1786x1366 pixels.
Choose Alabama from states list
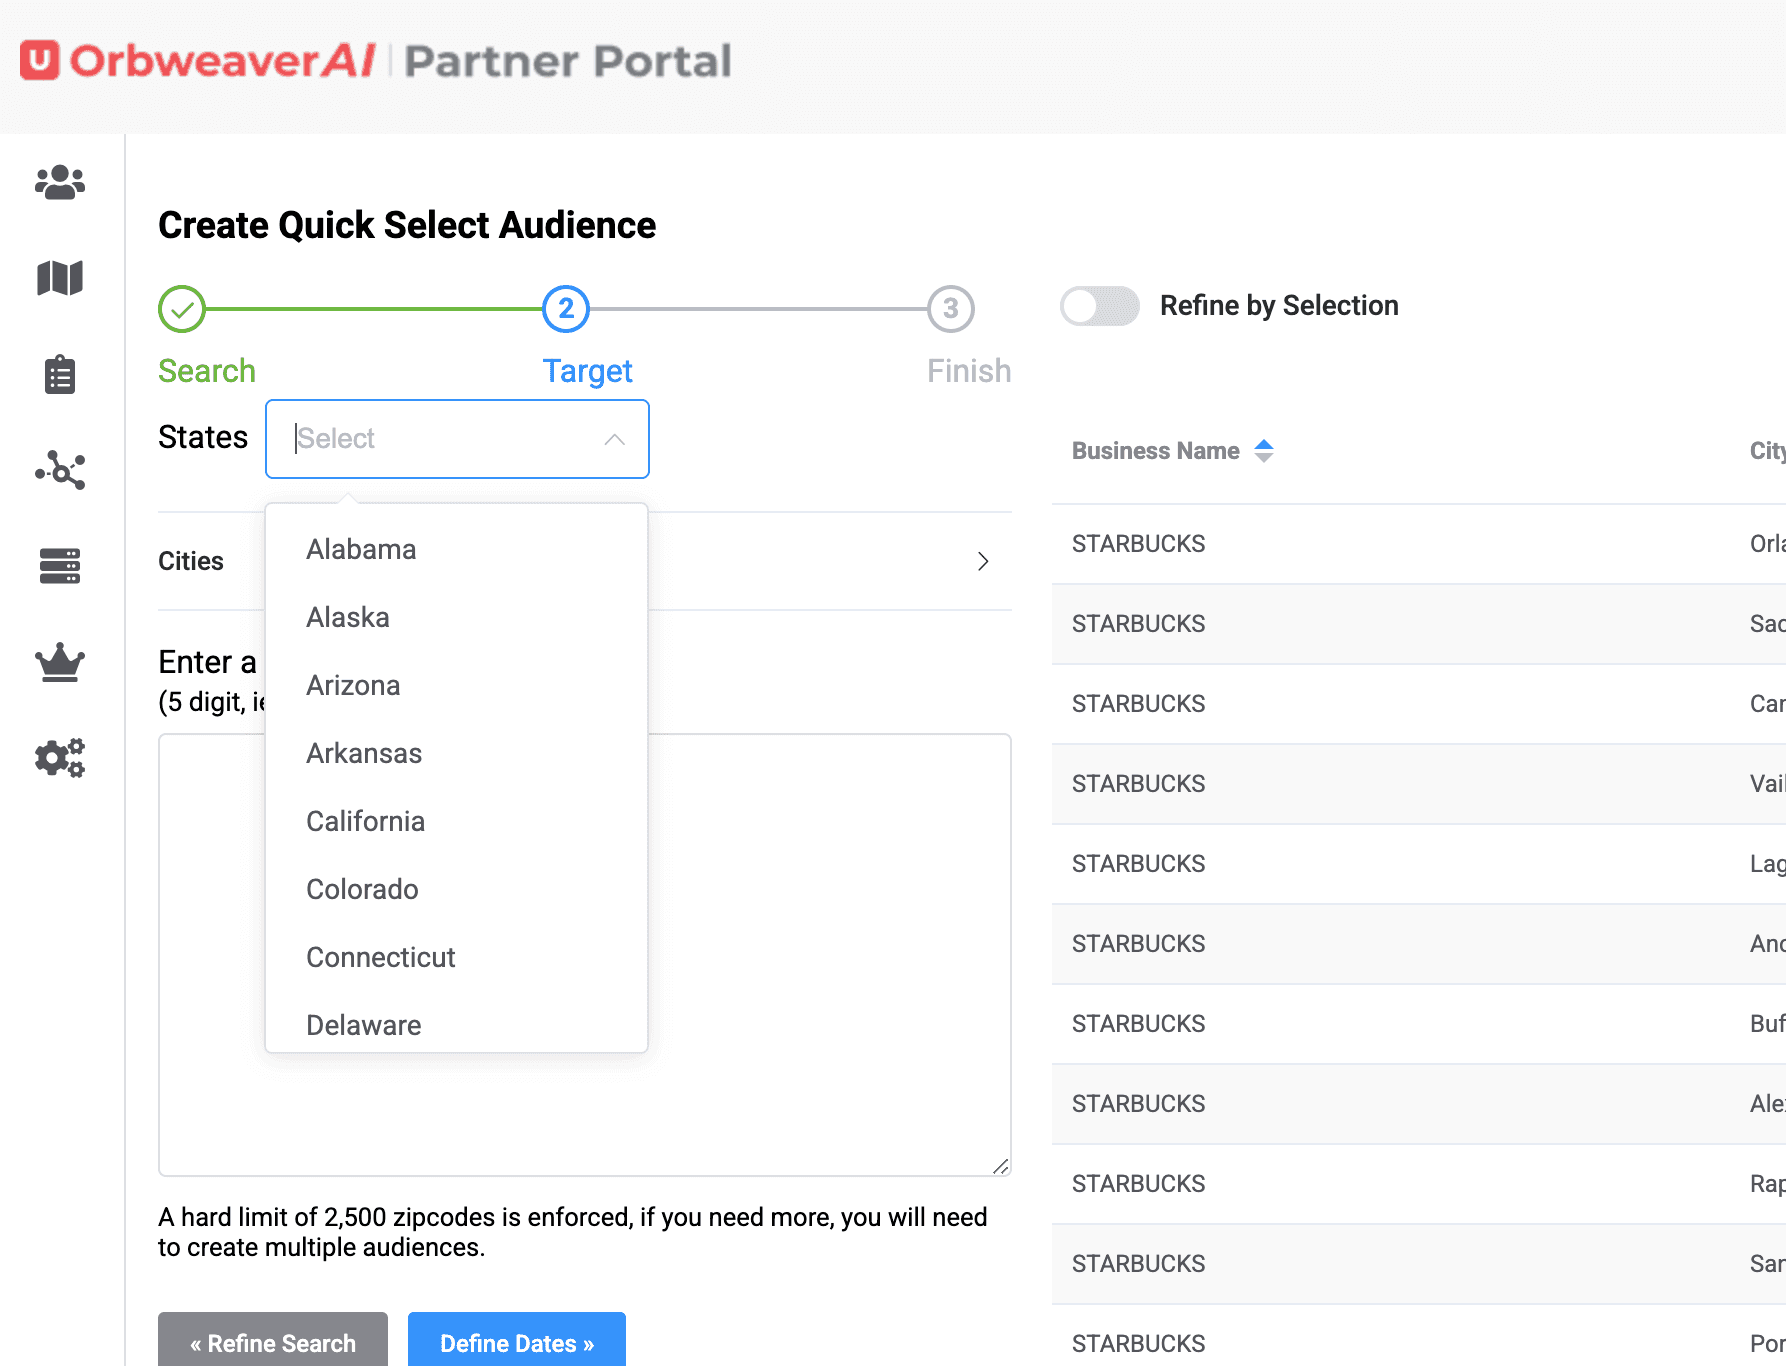(457, 549)
